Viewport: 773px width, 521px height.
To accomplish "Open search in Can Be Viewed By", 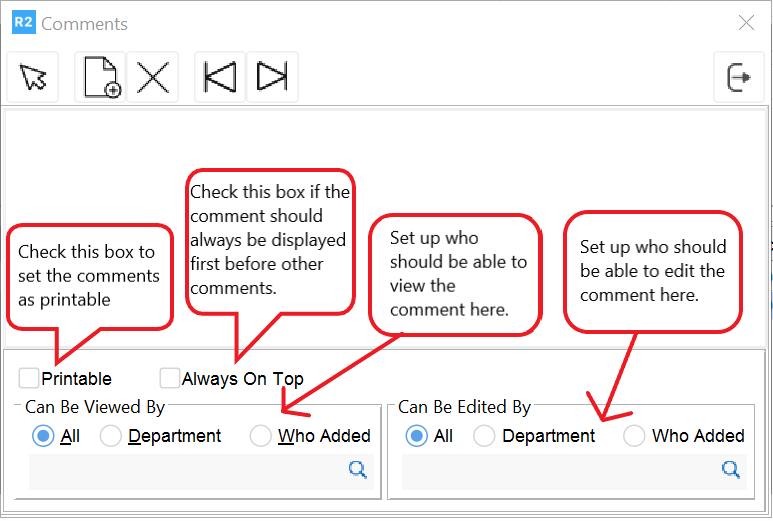I will tap(357, 470).
